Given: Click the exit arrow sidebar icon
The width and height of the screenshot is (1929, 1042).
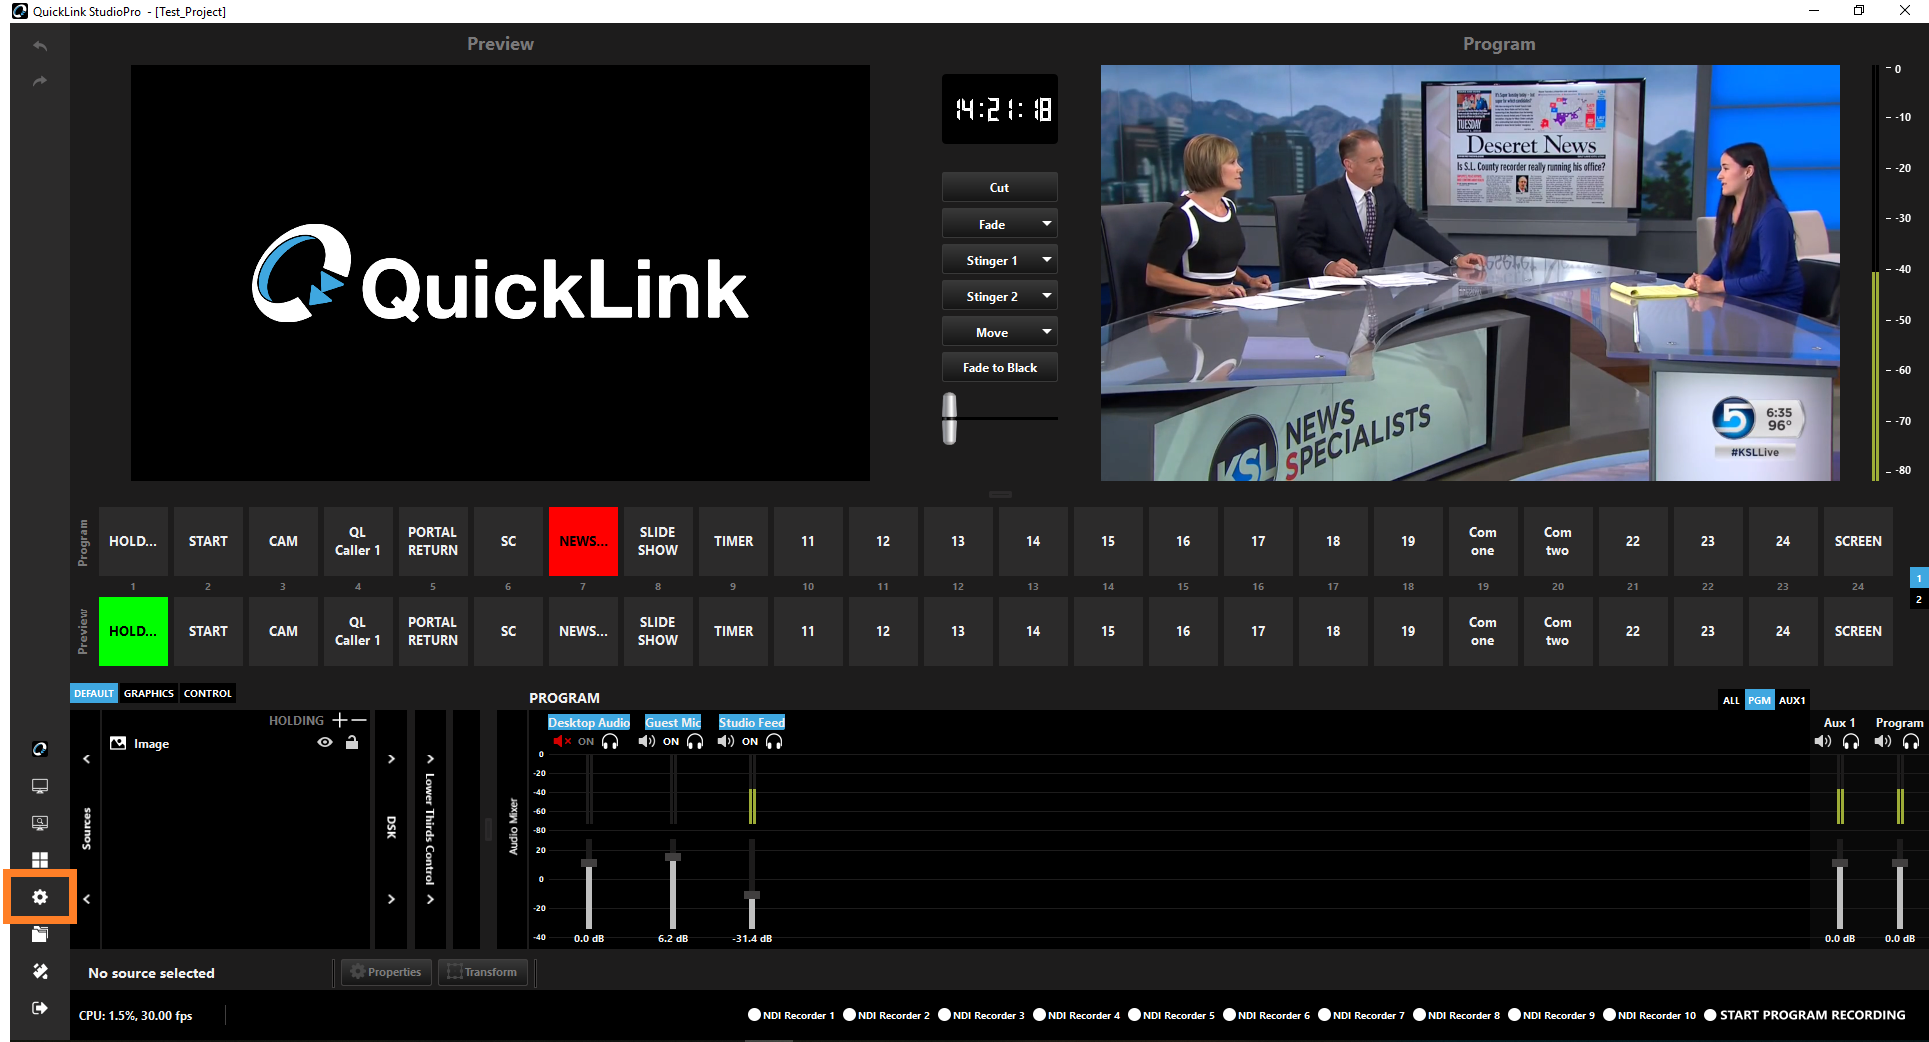Looking at the screenshot, I should 40,1008.
